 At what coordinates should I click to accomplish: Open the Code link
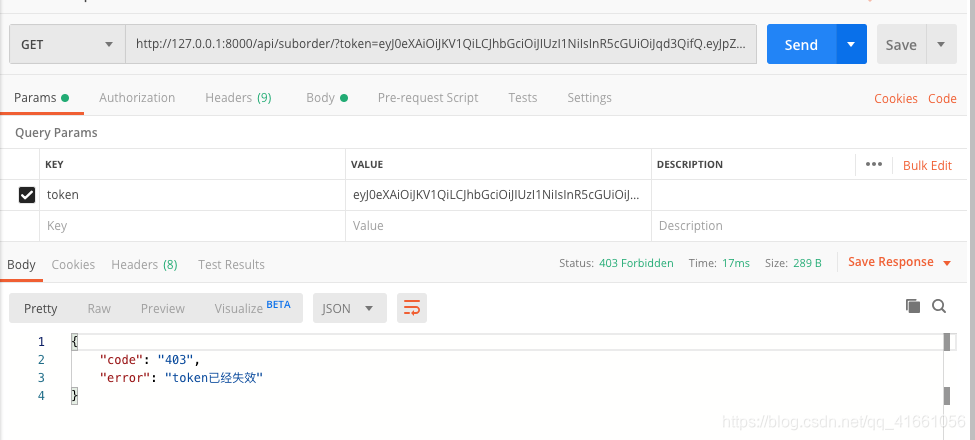942,99
